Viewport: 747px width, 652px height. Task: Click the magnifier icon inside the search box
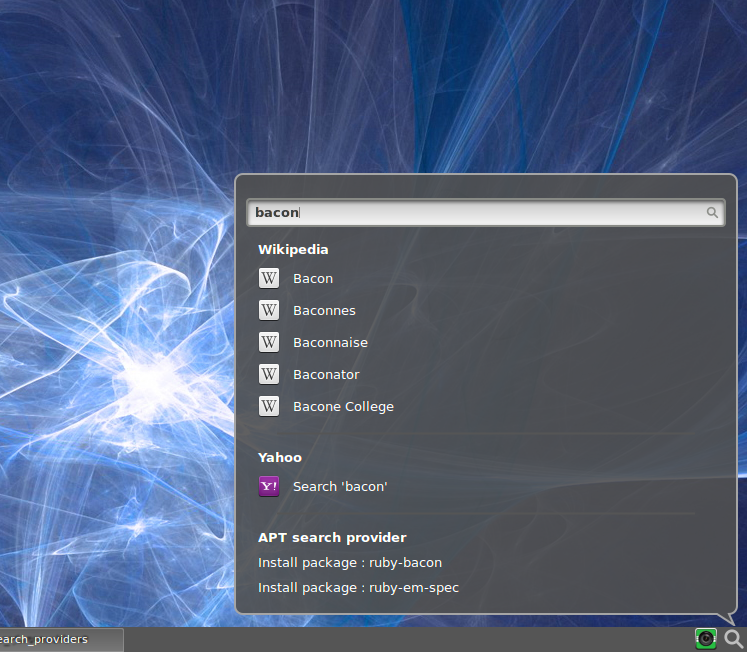[712, 212]
